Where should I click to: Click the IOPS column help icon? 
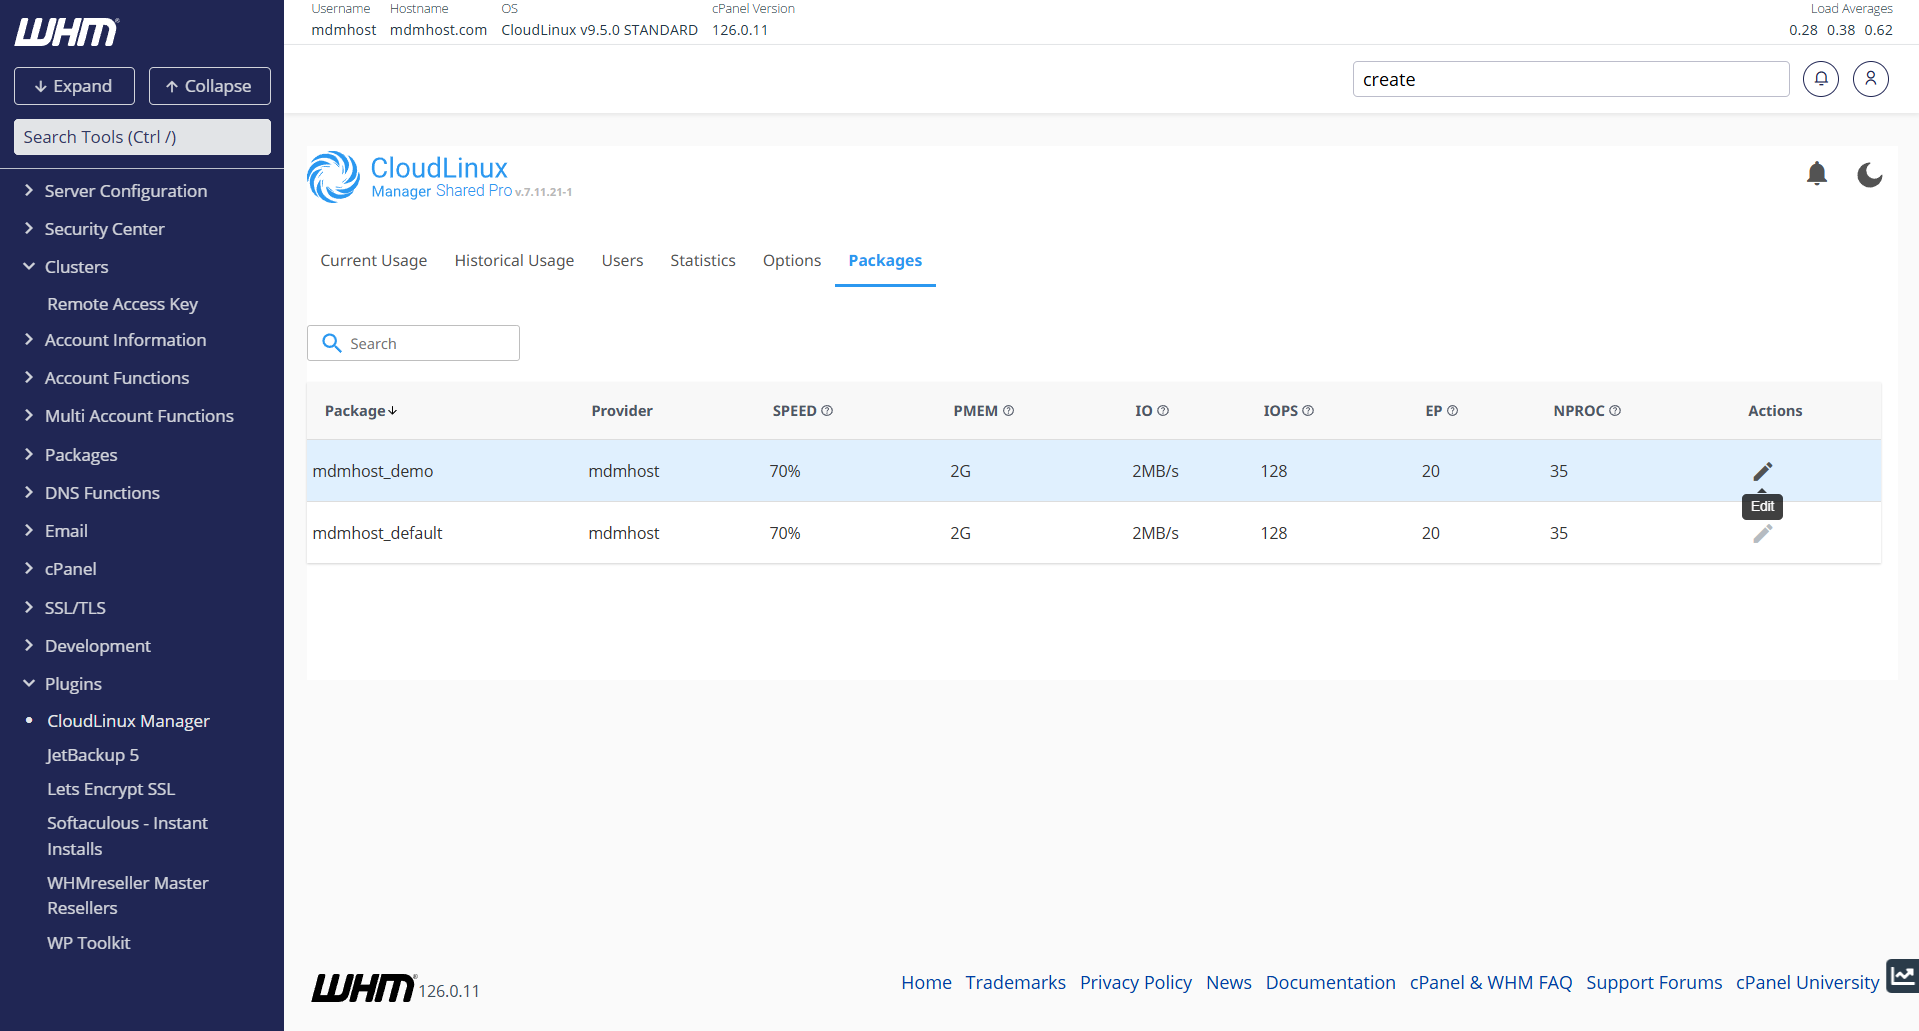pos(1308,411)
